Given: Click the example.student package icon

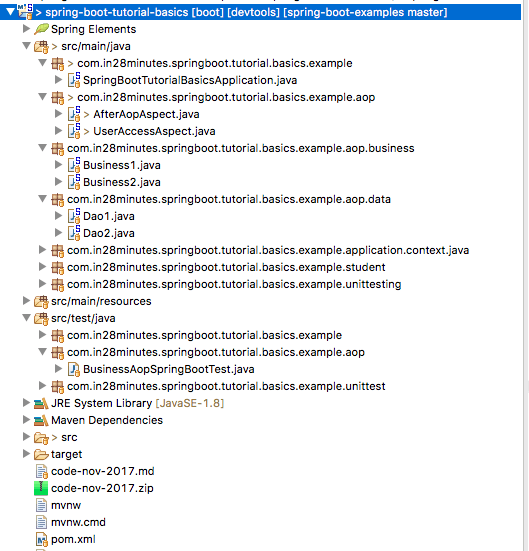Looking at the screenshot, I should point(57,267).
